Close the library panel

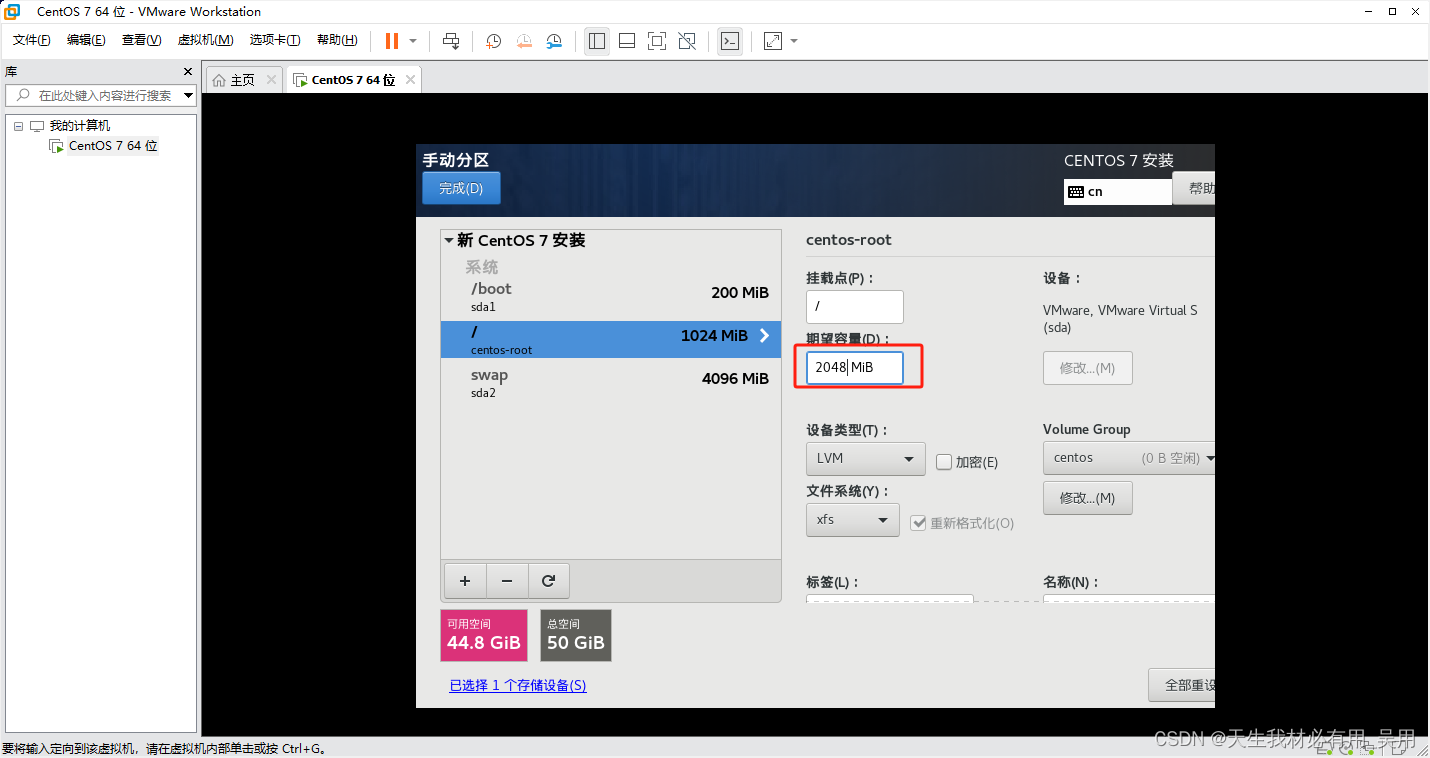point(188,72)
